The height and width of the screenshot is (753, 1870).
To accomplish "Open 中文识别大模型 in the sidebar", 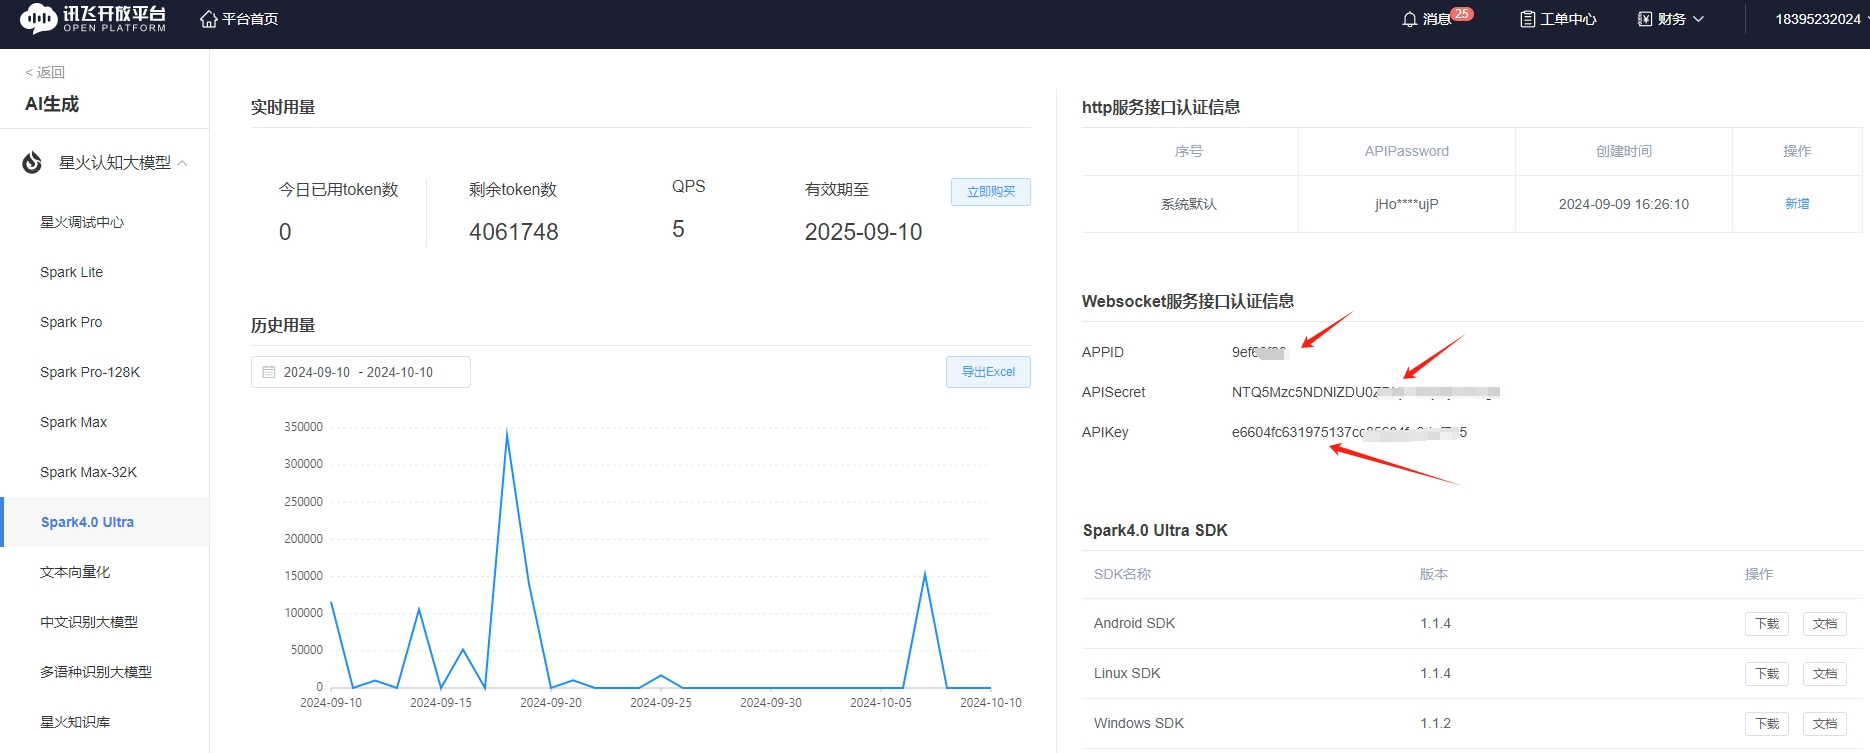I will [89, 622].
